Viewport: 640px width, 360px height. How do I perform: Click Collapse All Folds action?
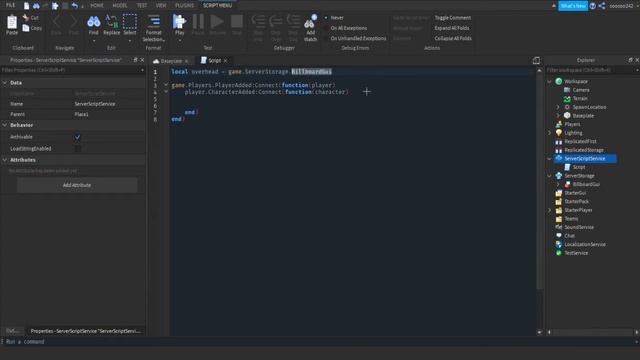pyautogui.click(x=453, y=38)
